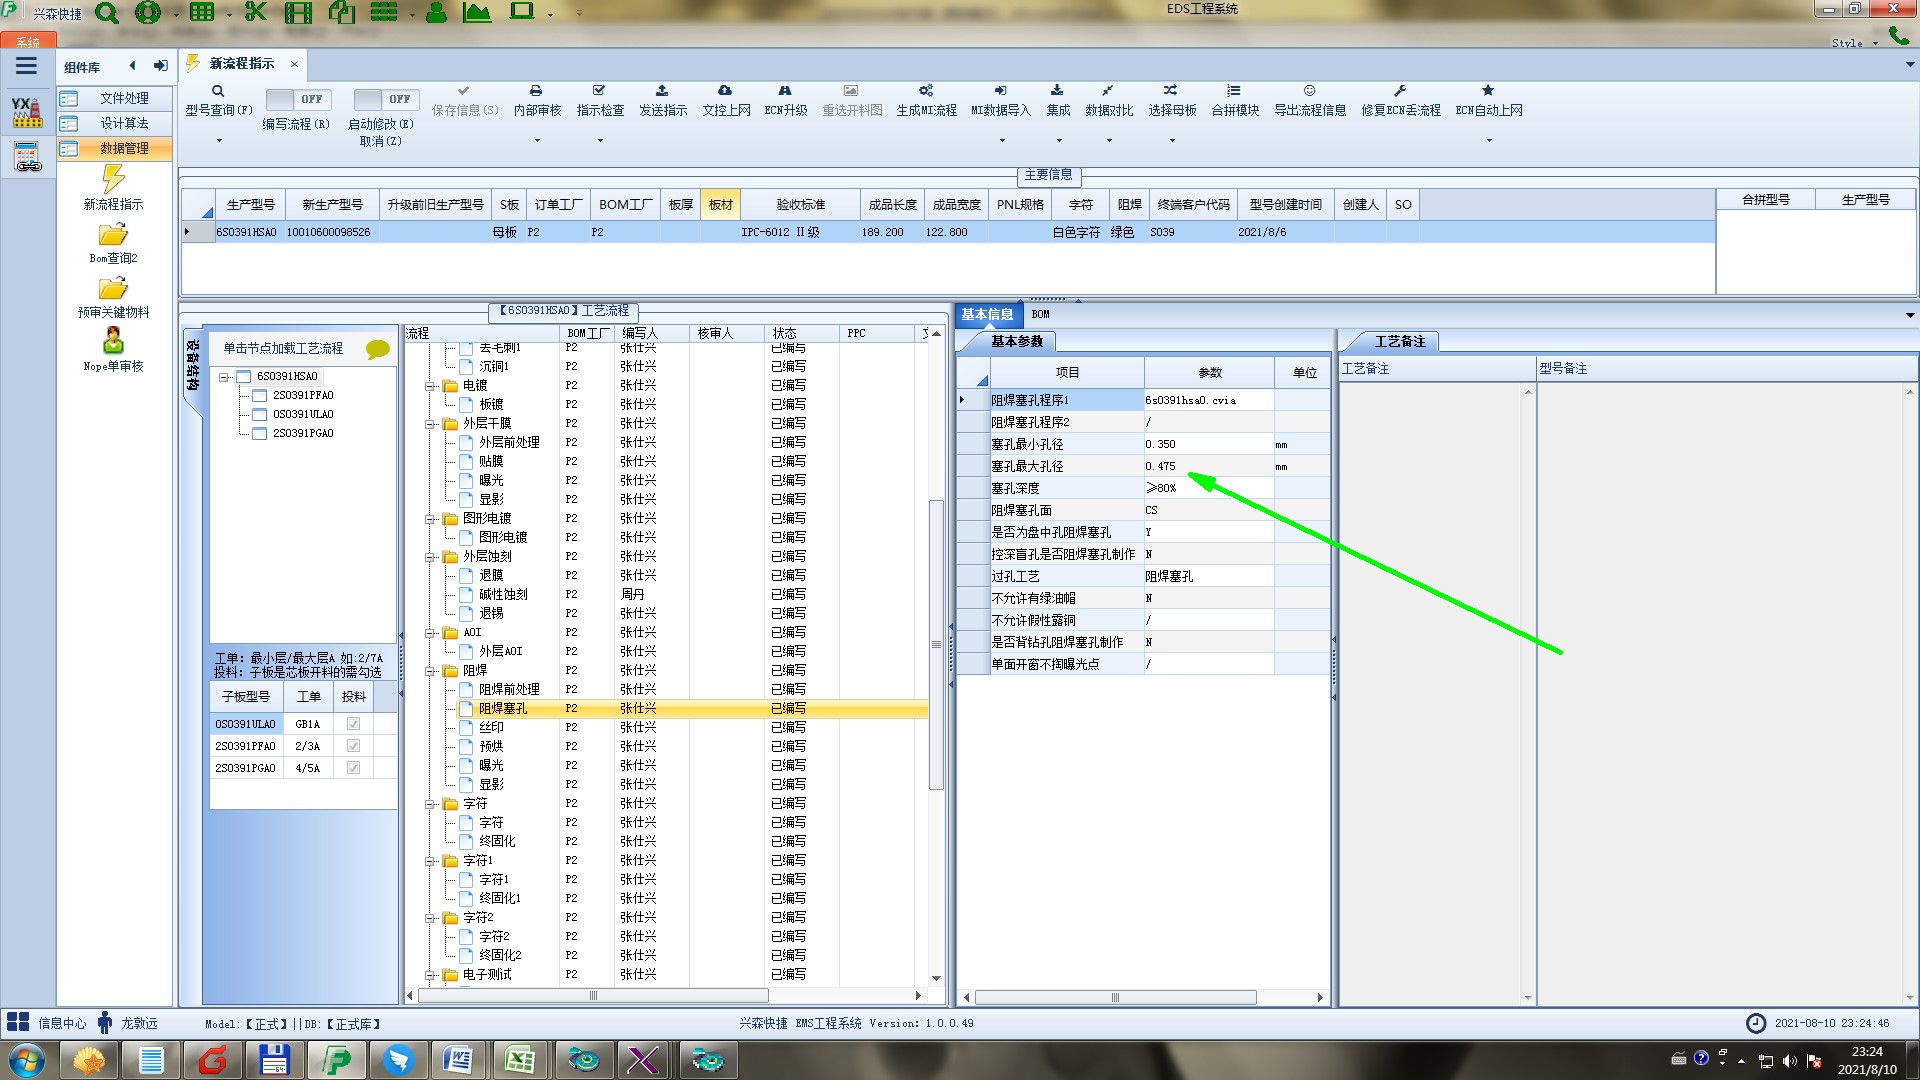This screenshot has height=1080, width=1920.
Task: Click the green phone icon
Action: (1898, 36)
